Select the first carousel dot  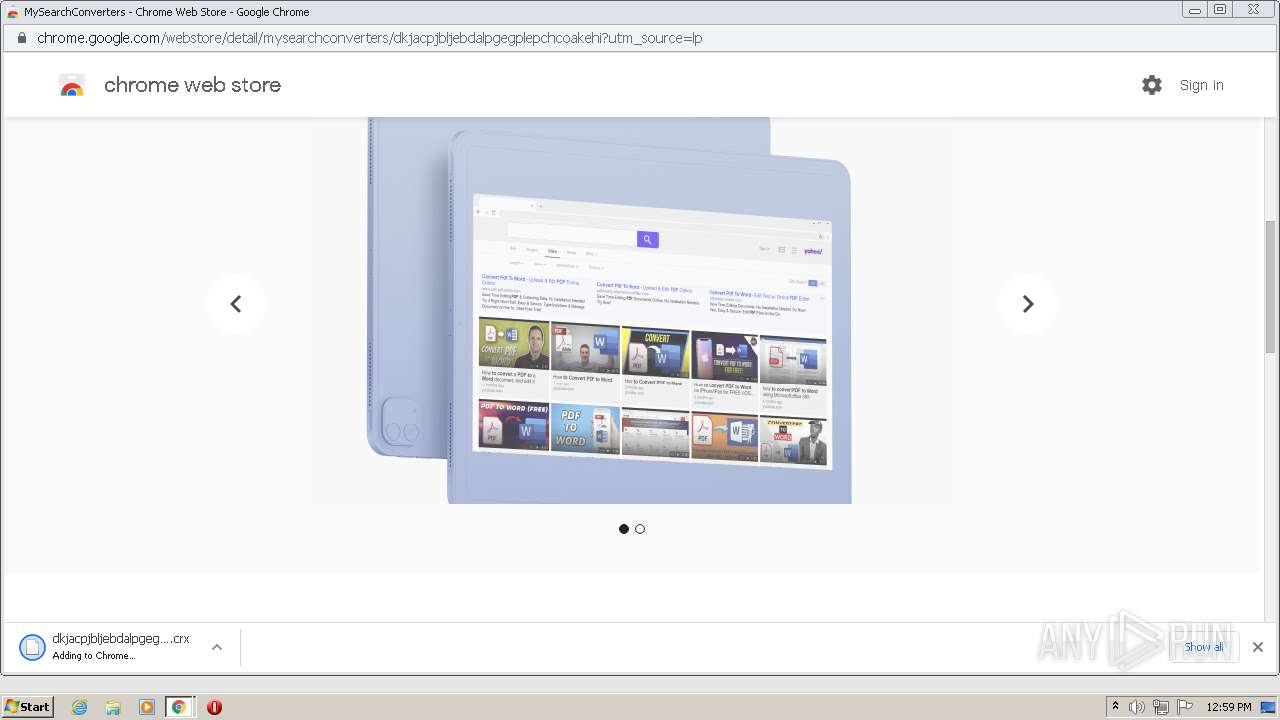click(624, 529)
